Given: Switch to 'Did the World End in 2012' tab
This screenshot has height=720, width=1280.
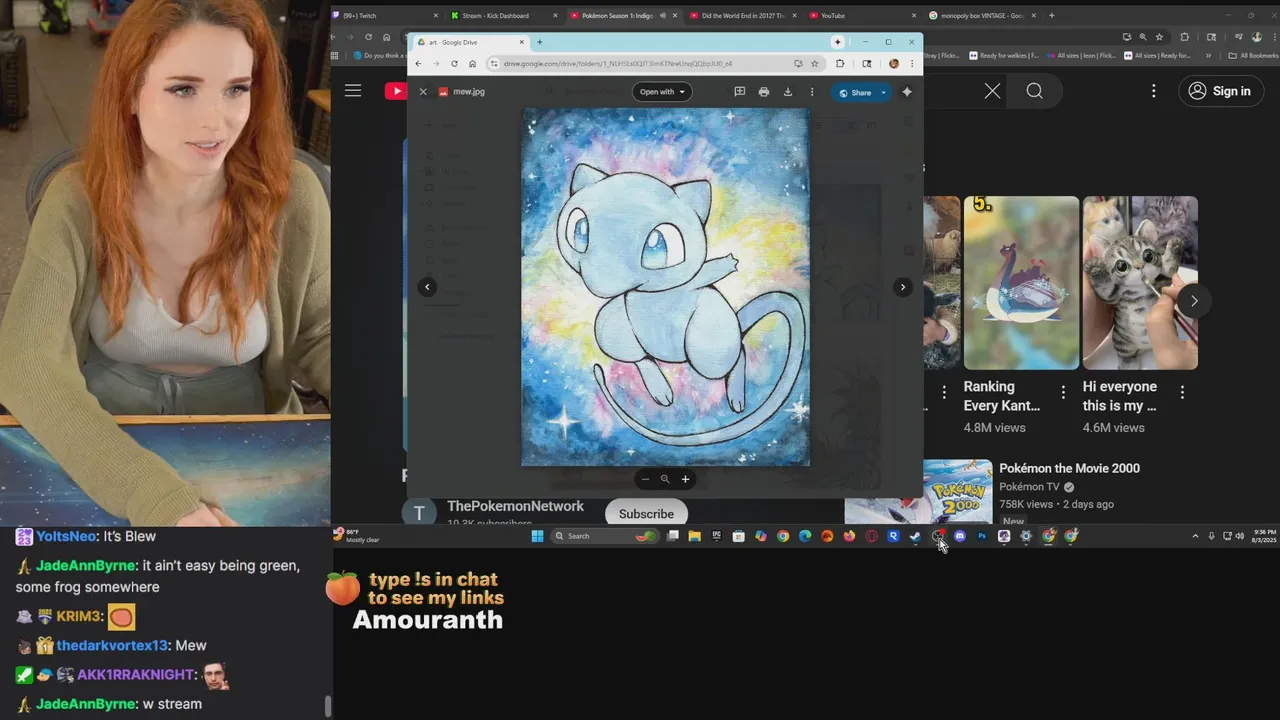Looking at the screenshot, I should pos(742,16).
